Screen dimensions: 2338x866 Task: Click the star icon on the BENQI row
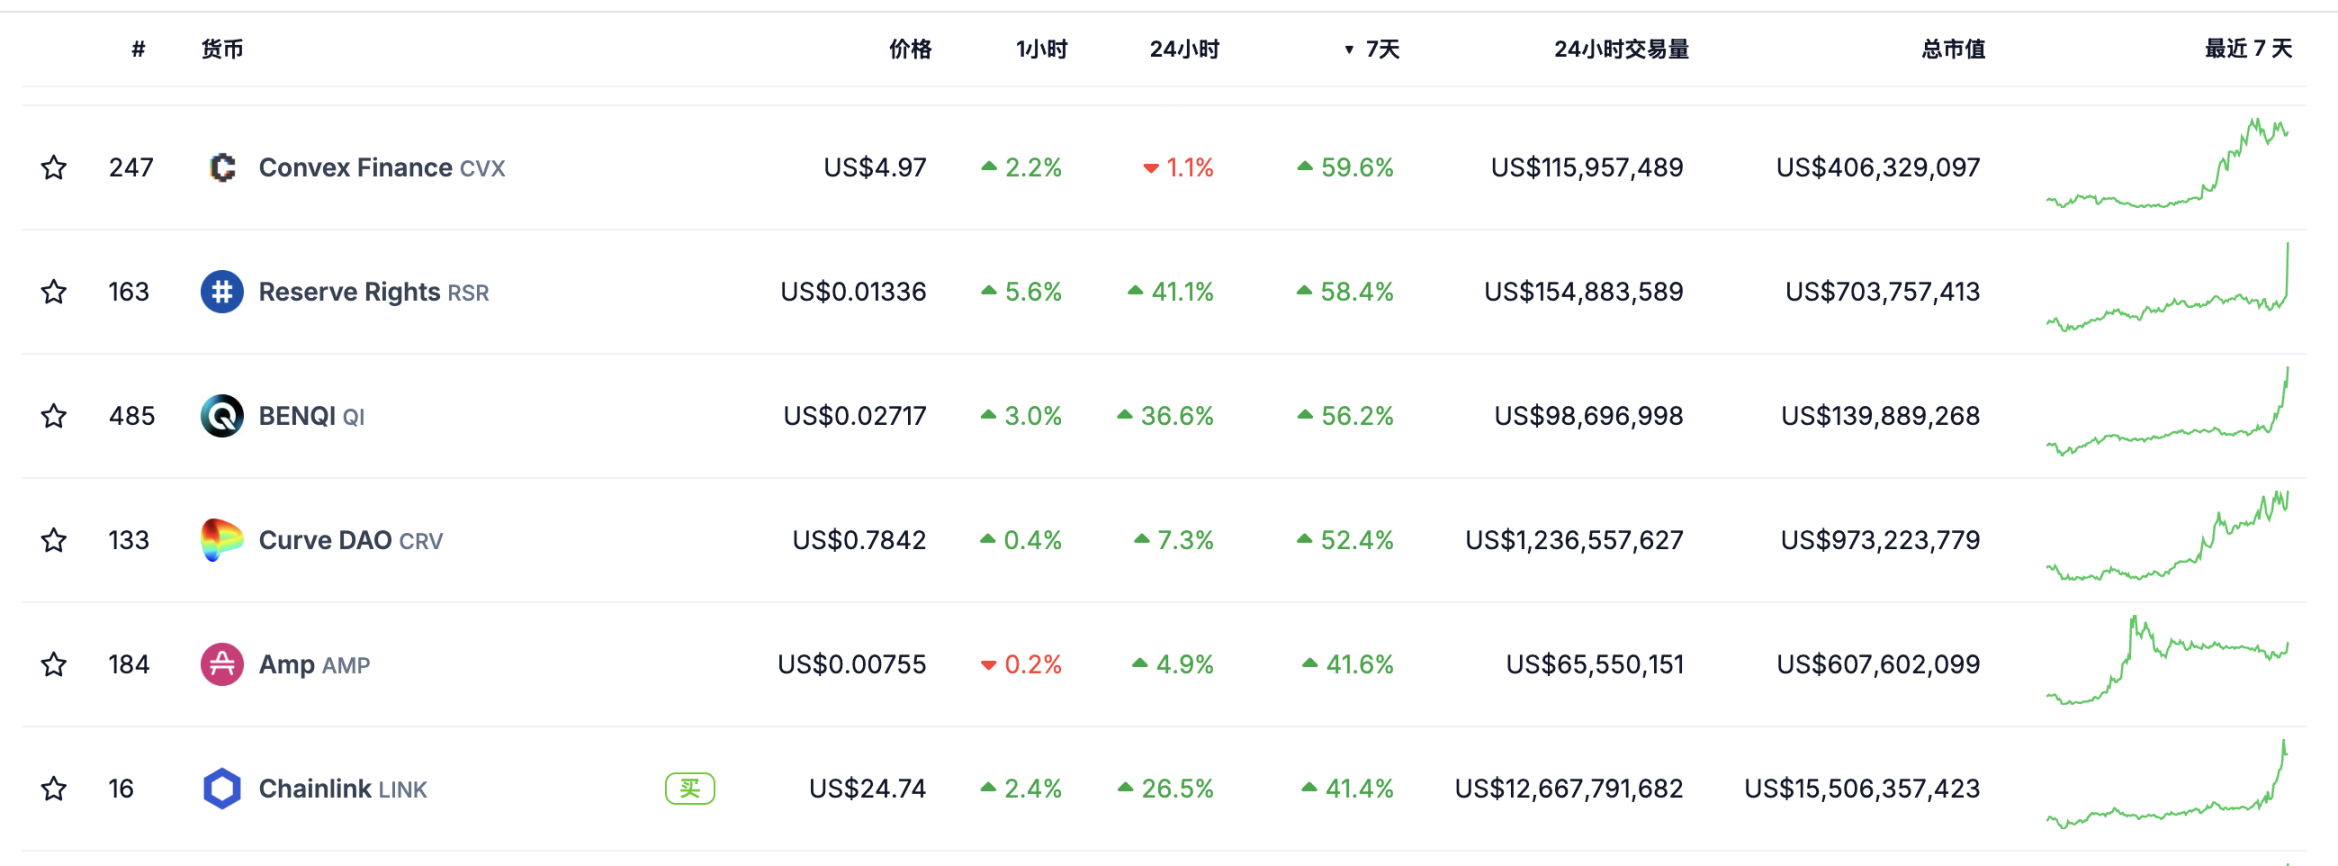(53, 415)
